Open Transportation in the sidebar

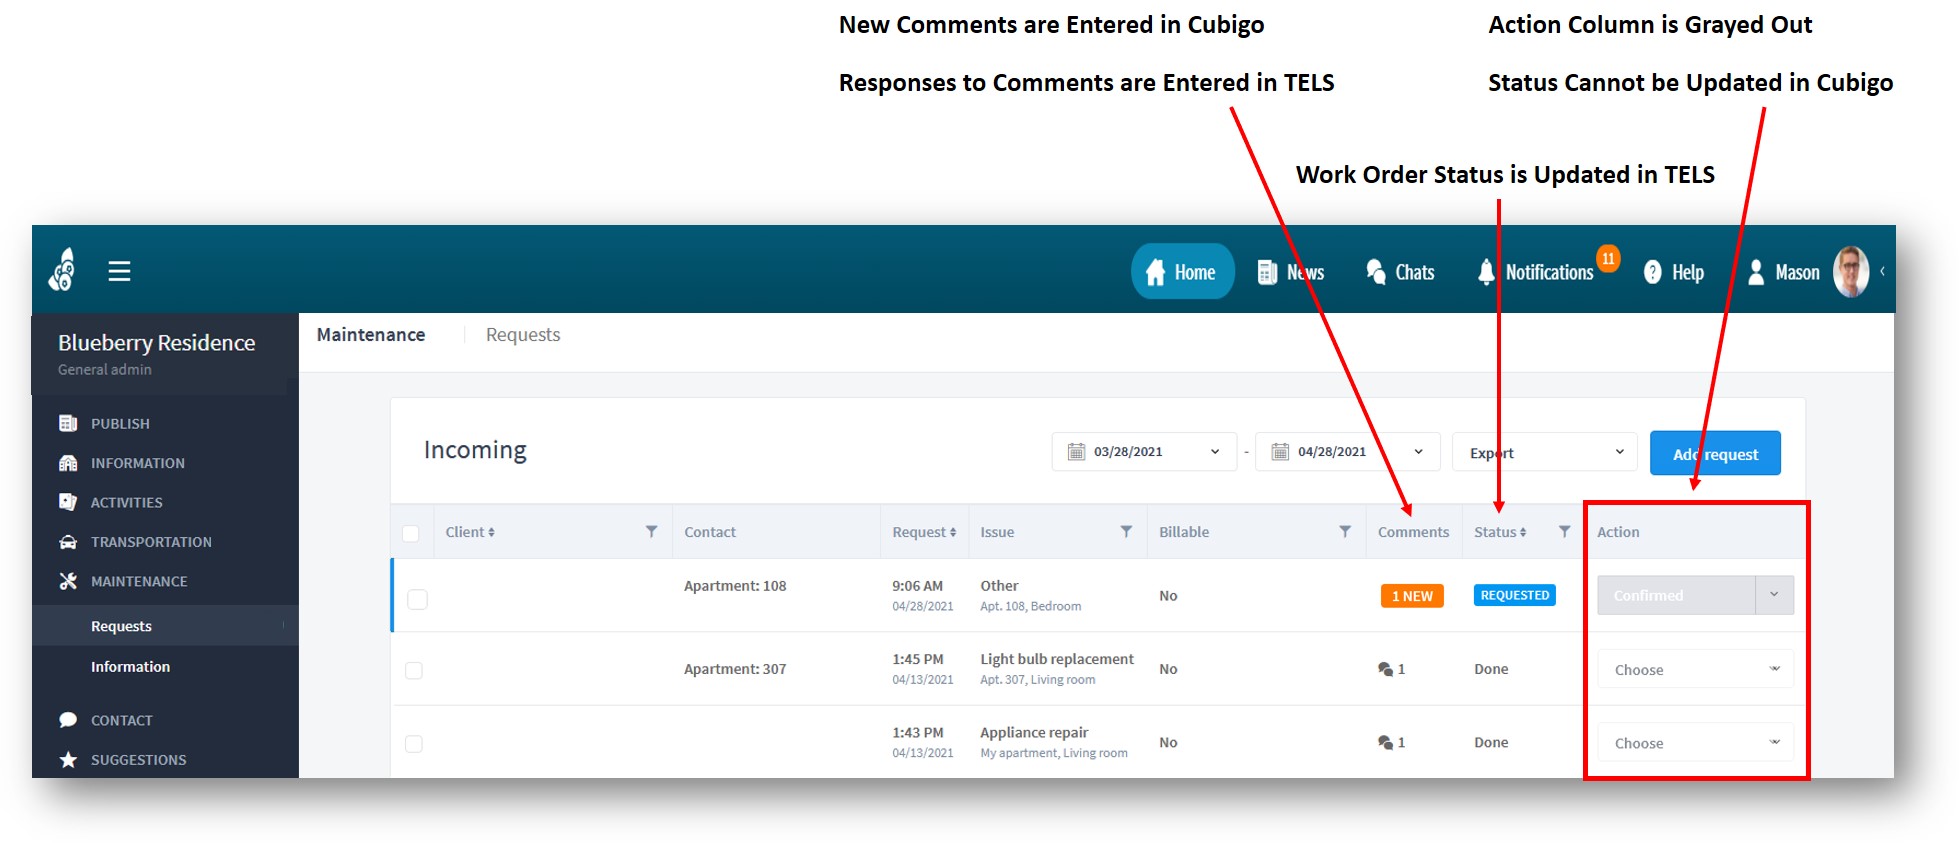click(151, 542)
